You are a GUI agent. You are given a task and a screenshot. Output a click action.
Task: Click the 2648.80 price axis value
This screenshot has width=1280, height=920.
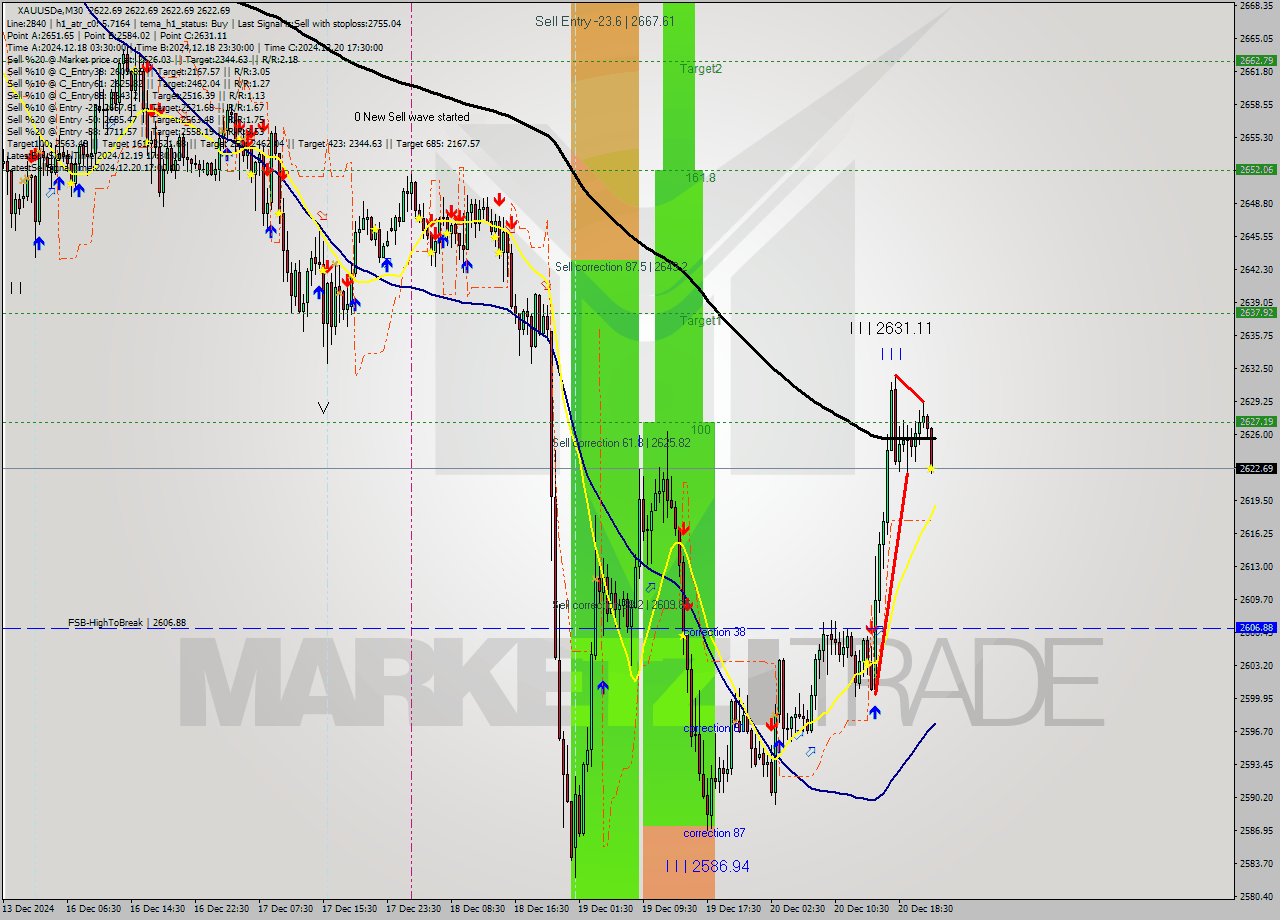pos(1256,203)
